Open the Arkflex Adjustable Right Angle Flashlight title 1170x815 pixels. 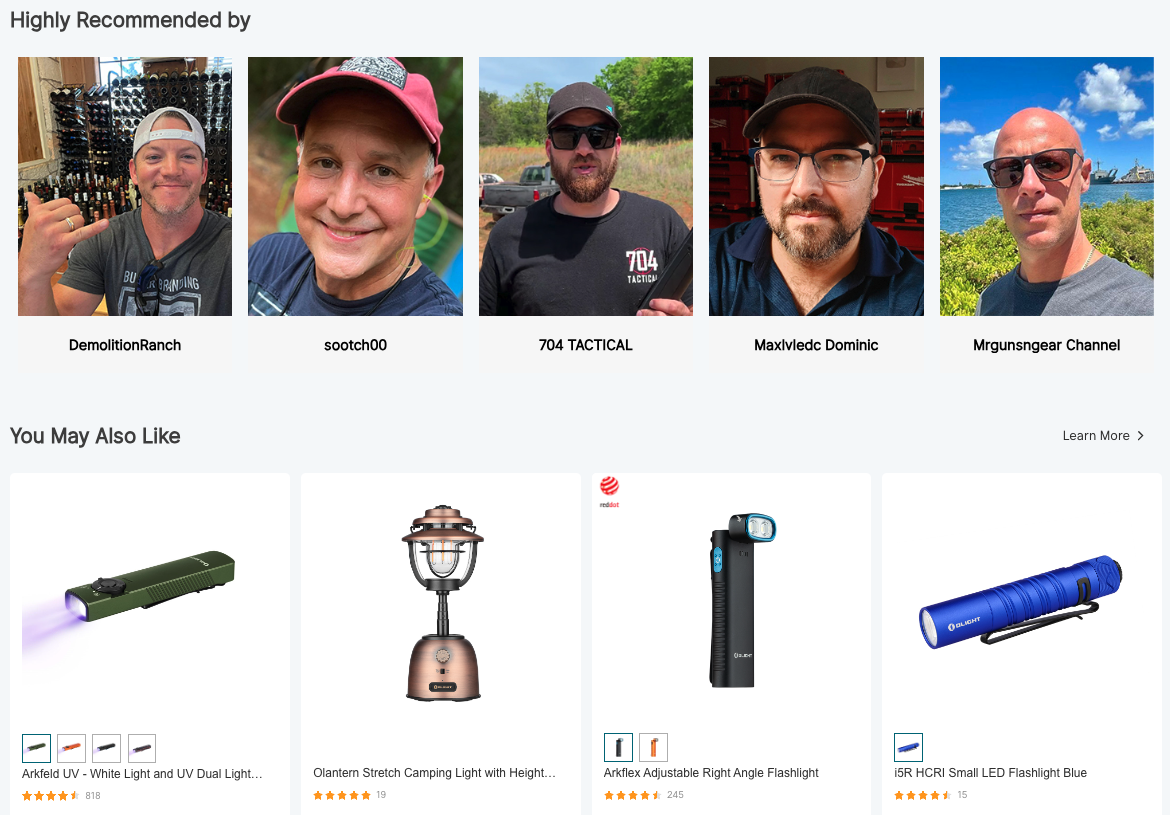click(711, 772)
